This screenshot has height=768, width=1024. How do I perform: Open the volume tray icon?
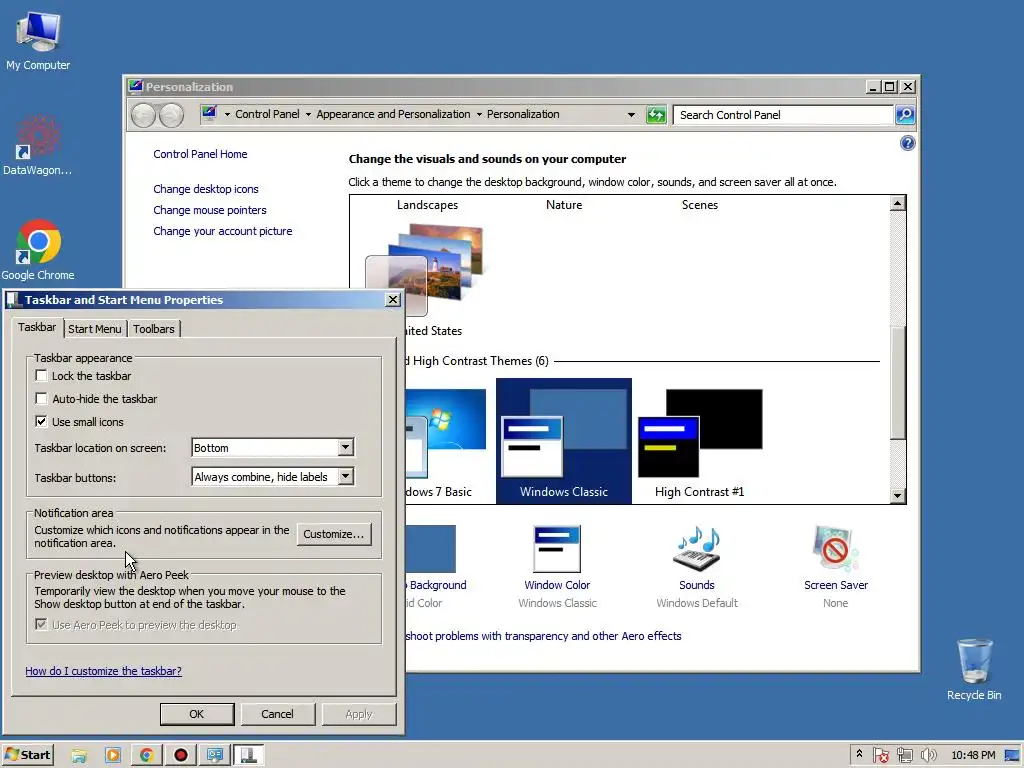click(929, 756)
